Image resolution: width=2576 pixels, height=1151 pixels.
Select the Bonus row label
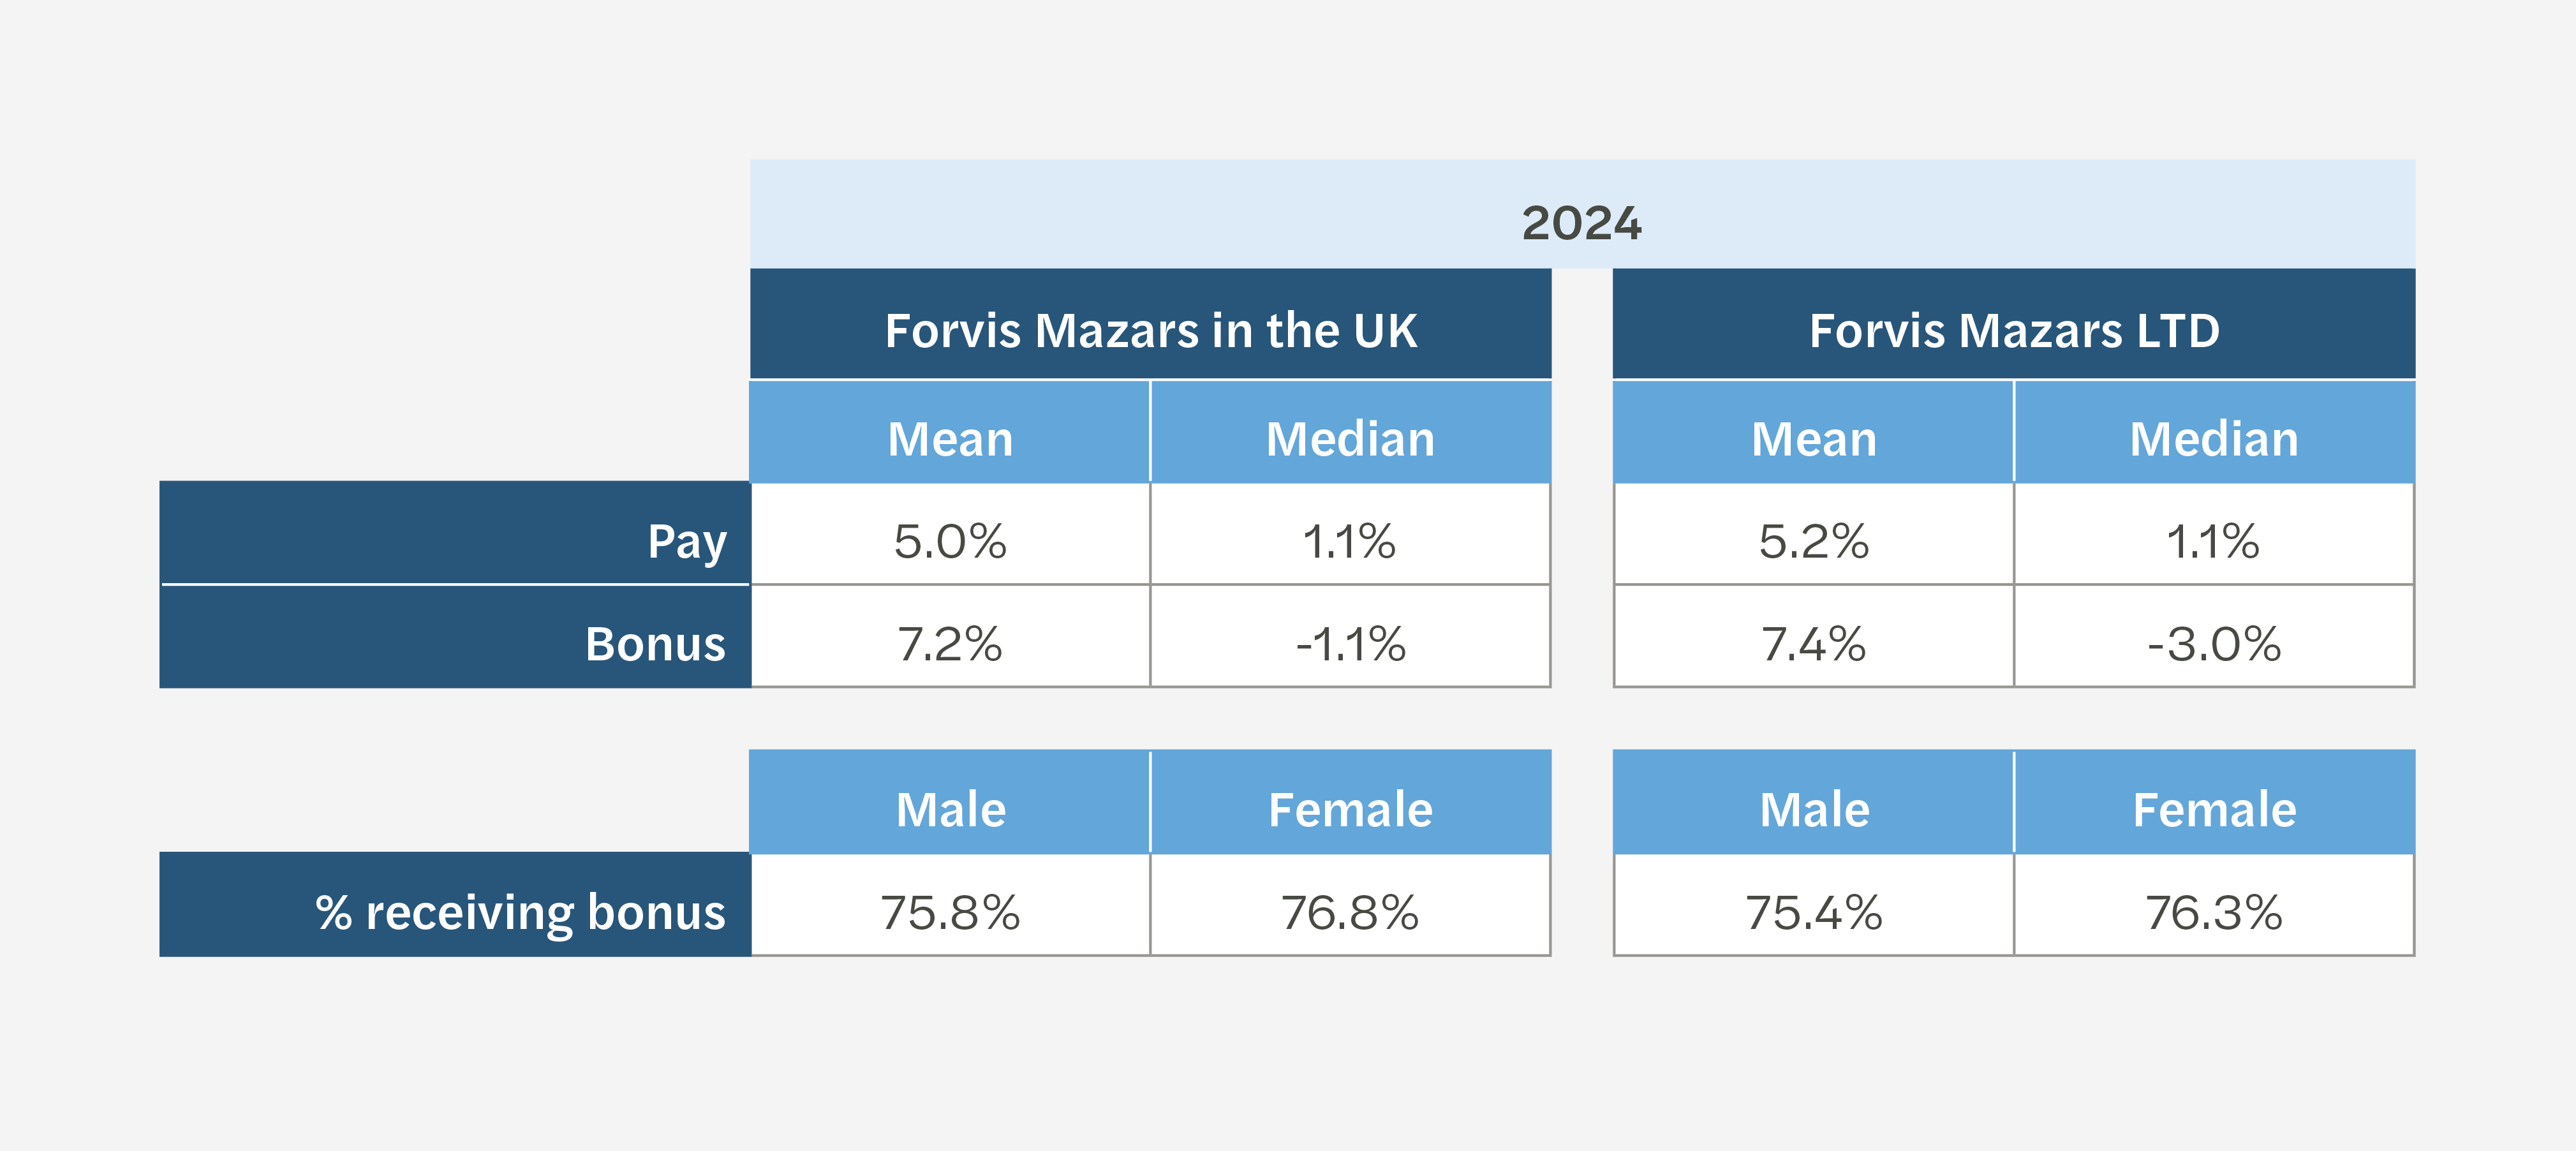(655, 643)
